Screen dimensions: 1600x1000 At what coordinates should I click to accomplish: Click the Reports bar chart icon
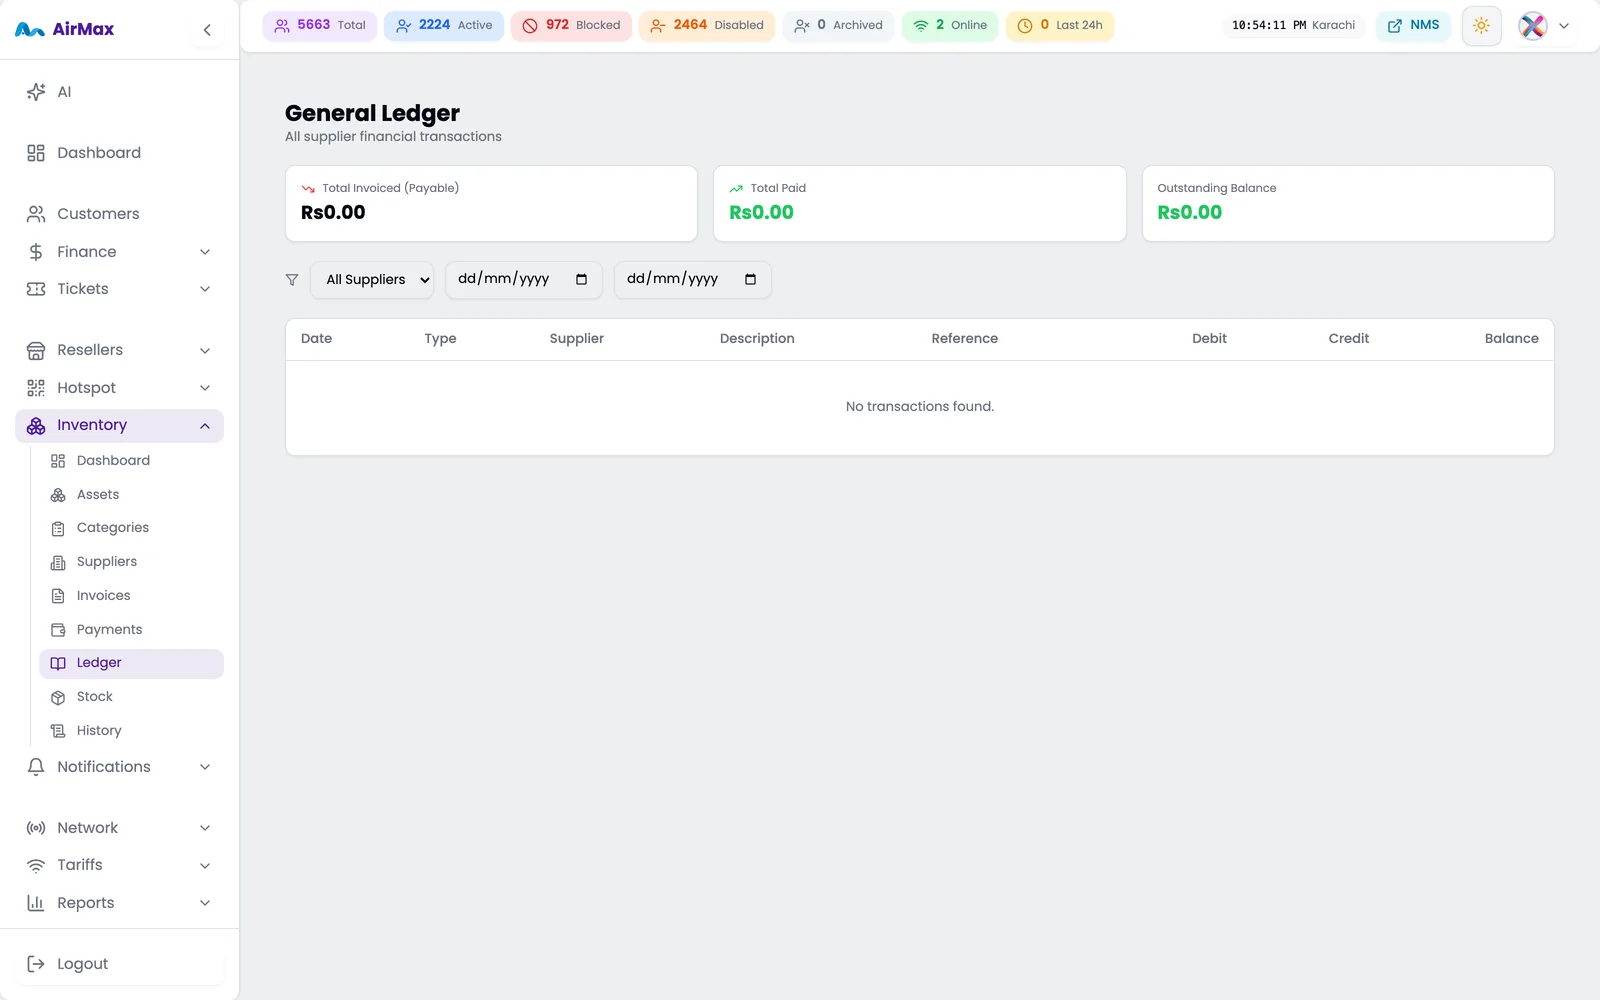point(36,903)
